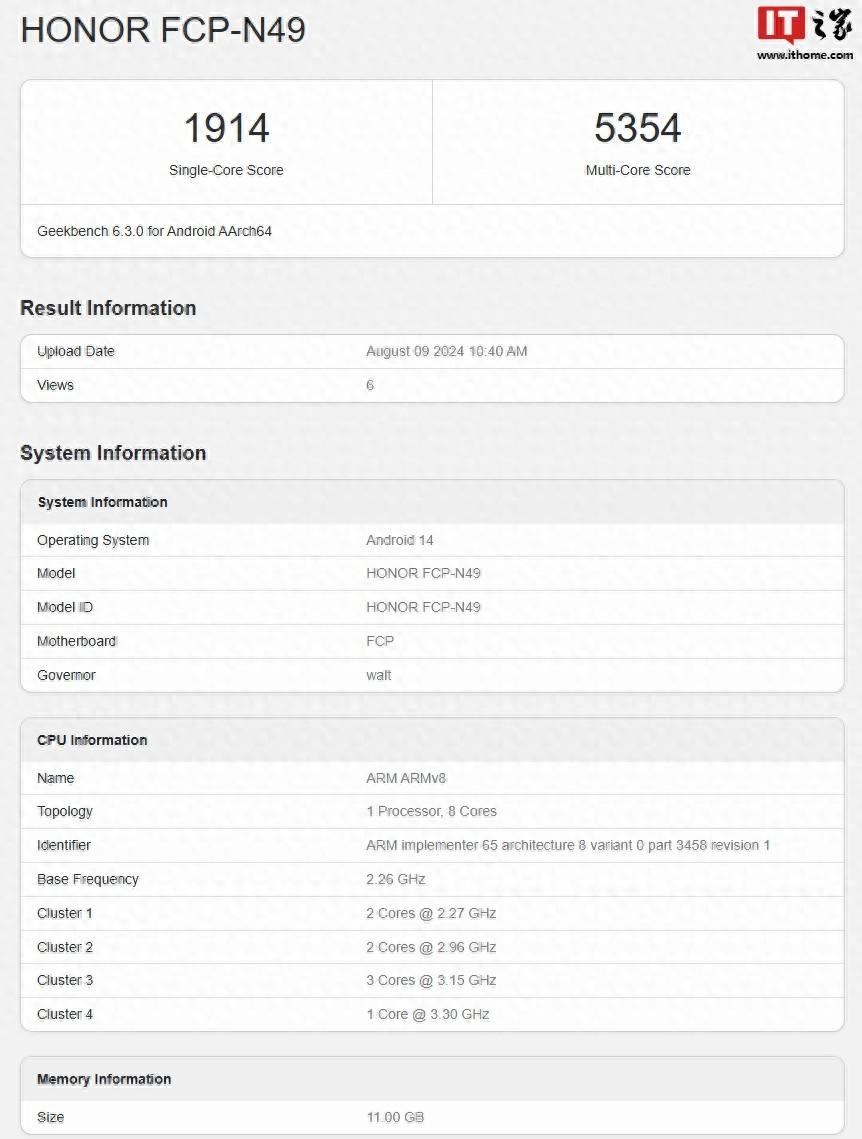Click the Views row value 6

[x=370, y=385]
